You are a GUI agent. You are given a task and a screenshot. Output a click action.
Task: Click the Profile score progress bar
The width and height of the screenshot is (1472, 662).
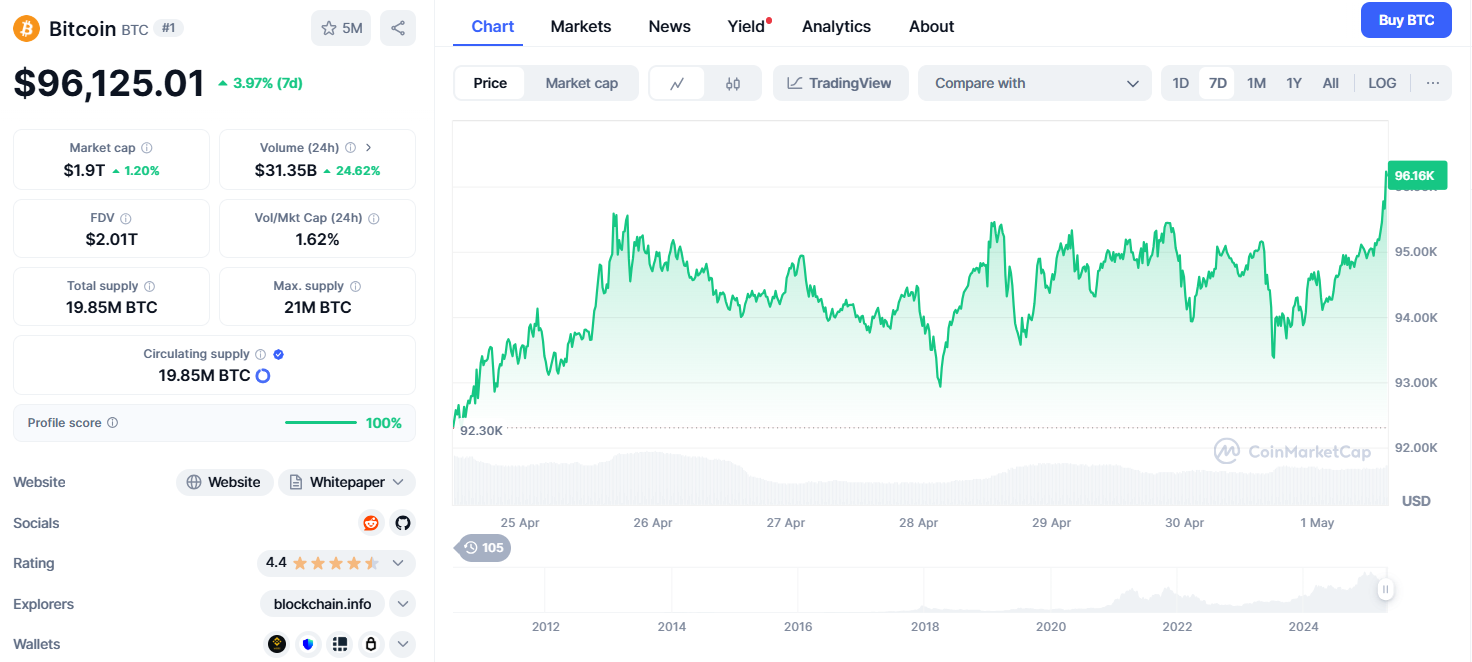tap(320, 423)
